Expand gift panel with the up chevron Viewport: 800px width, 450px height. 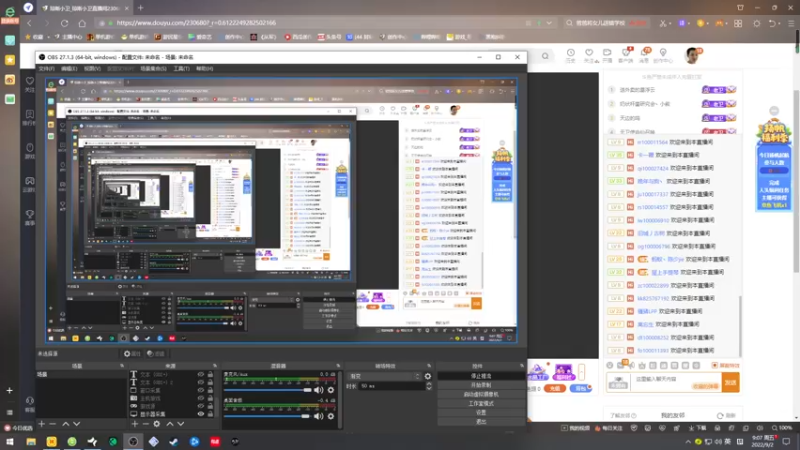coord(581,371)
